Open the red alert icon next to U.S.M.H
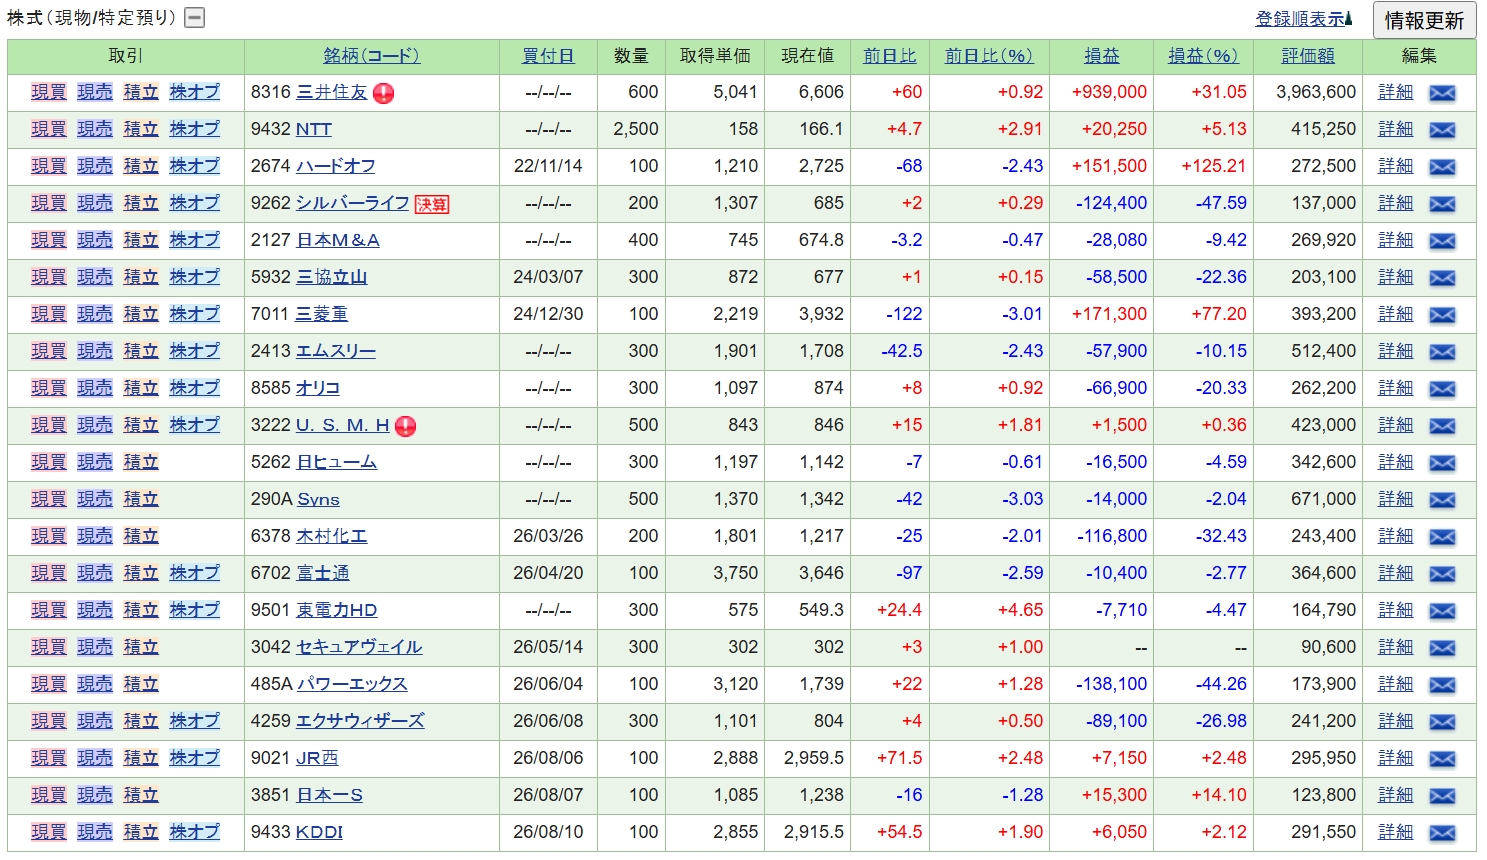The height and width of the screenshot is (860, 1487). [x=405, y=426]
